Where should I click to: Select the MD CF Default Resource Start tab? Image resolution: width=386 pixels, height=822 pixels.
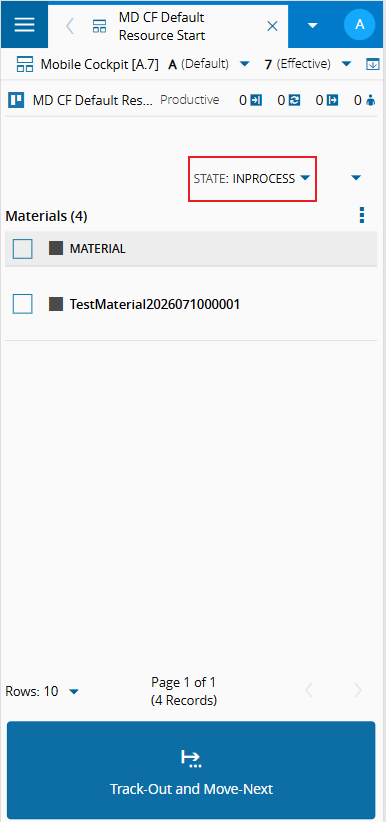[162, 26]
